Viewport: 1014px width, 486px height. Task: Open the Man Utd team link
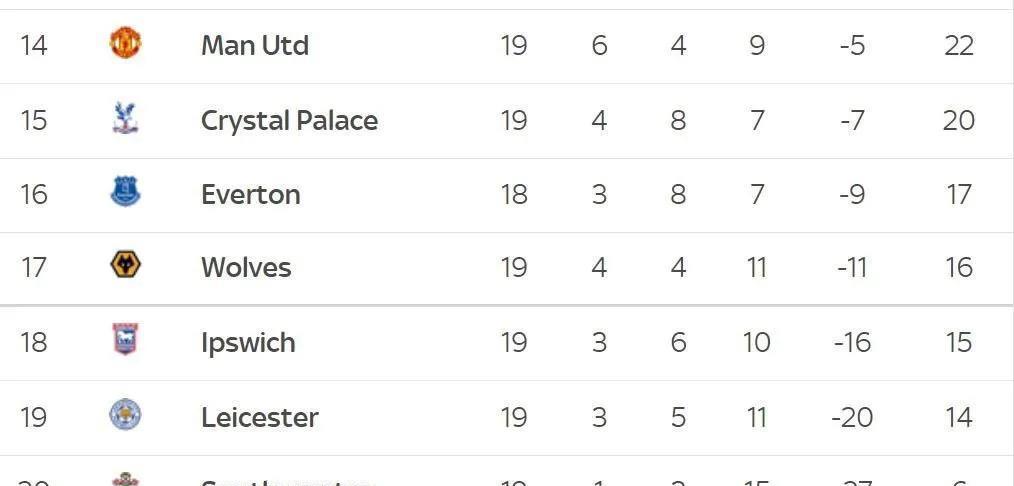[x=255, y=45]
